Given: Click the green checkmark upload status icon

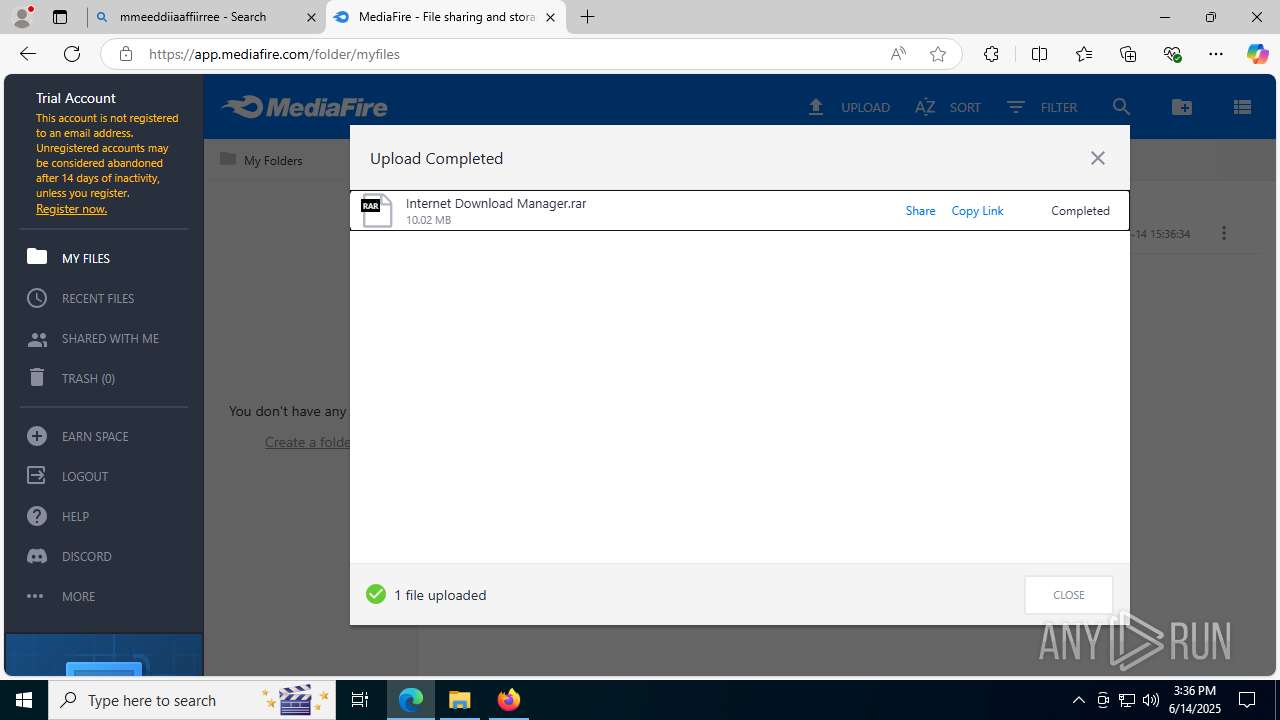Looking at the screenshot, I should (x=376, y=594).
